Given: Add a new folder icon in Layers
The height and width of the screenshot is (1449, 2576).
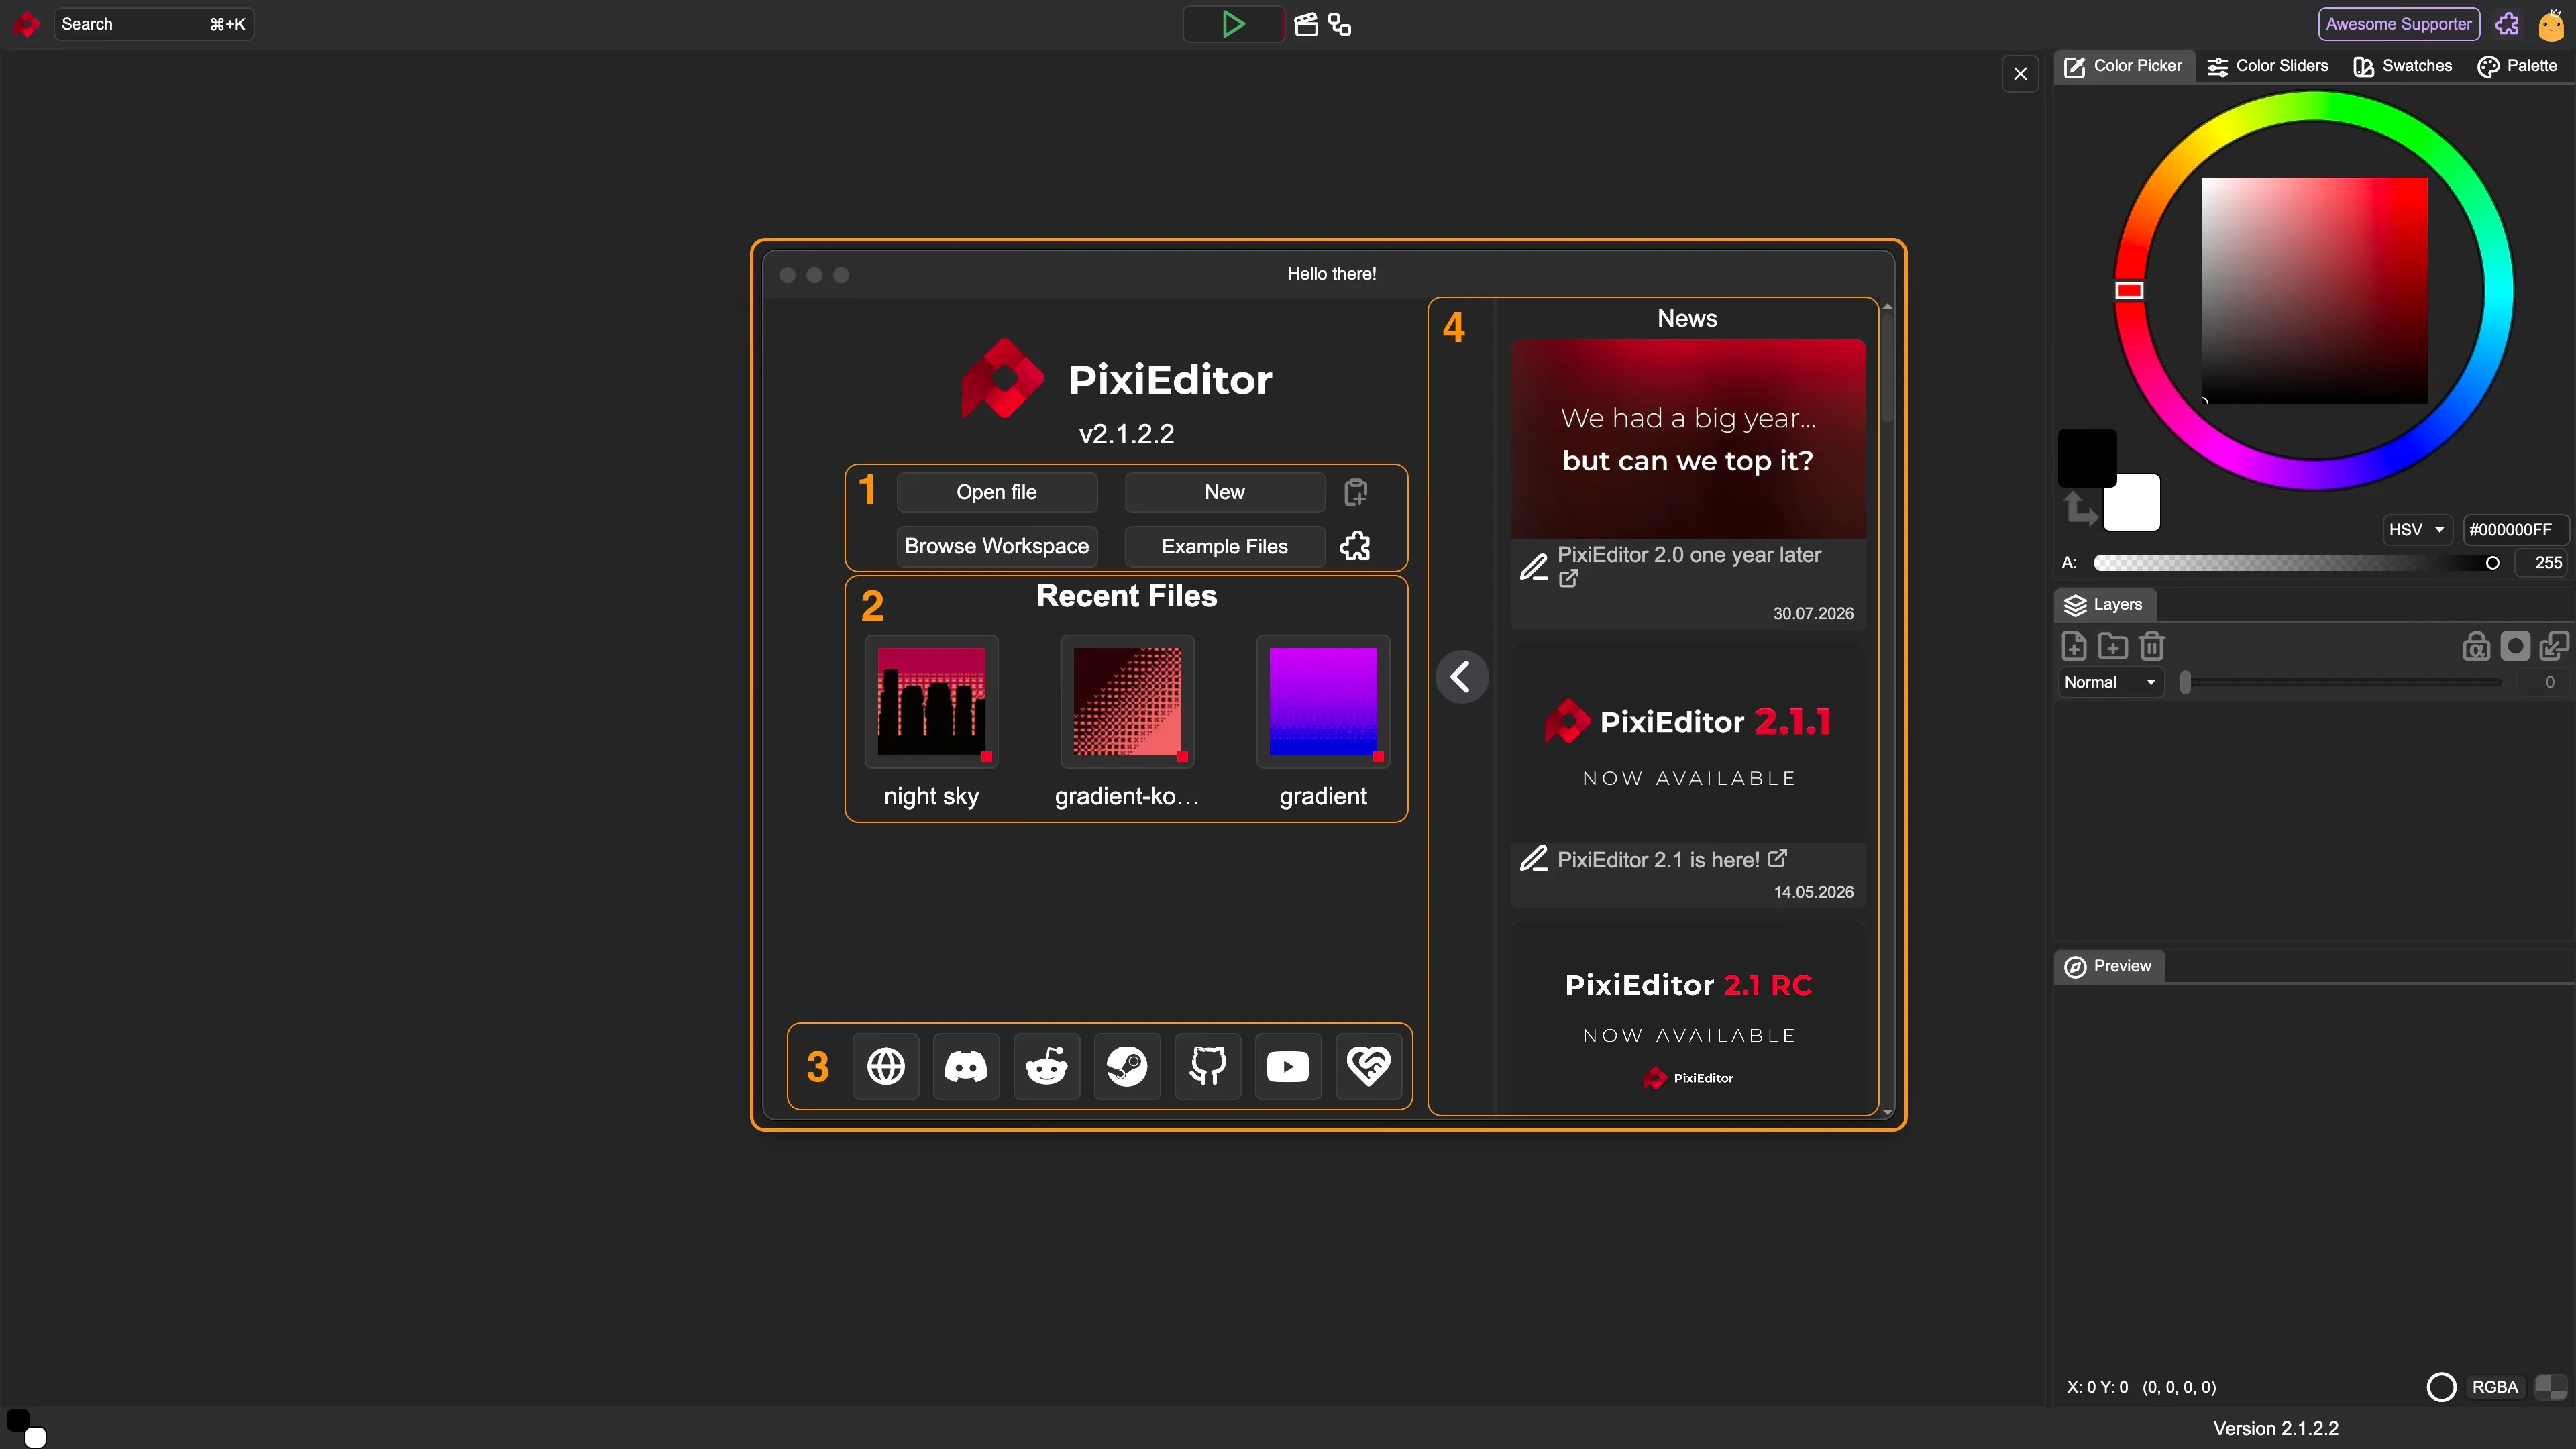Looking at the screenshot, I should coord(2112,646).
